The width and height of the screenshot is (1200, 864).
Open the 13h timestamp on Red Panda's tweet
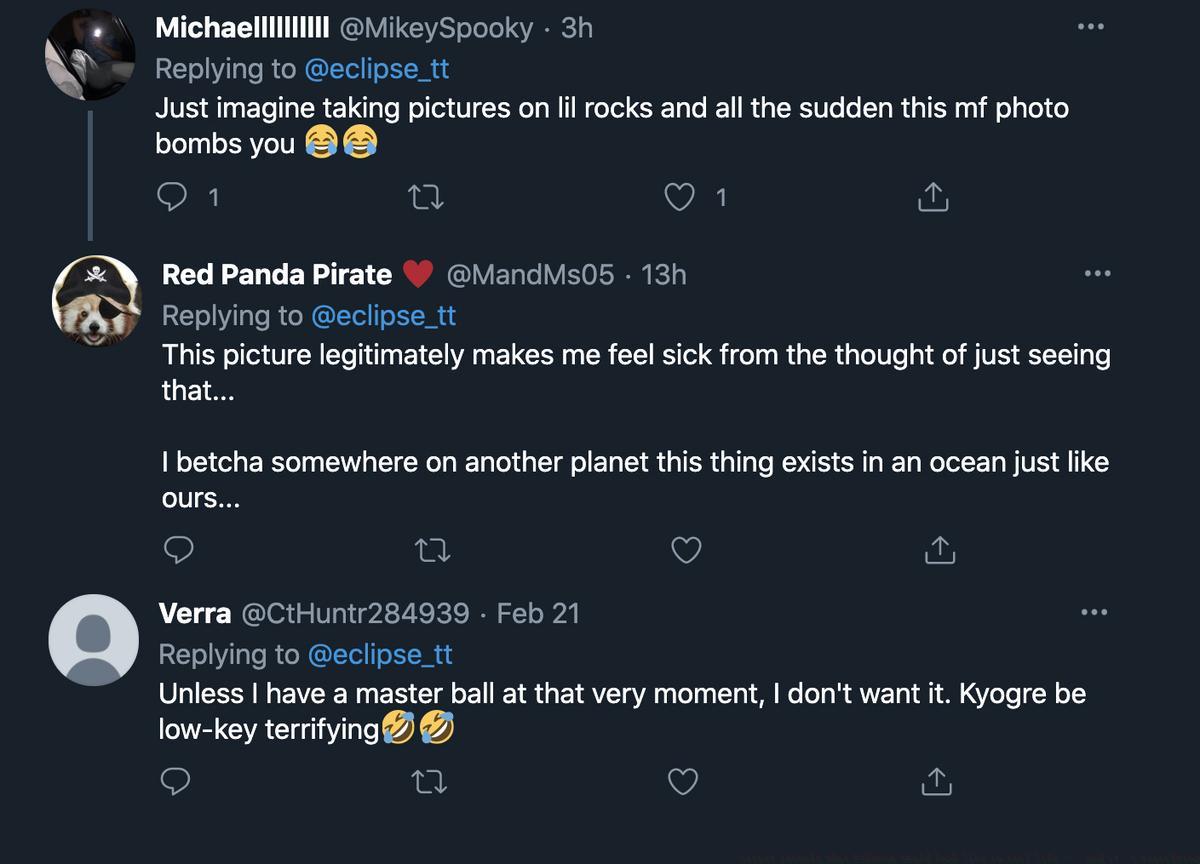pyautogui.click(x=663, y=274)
